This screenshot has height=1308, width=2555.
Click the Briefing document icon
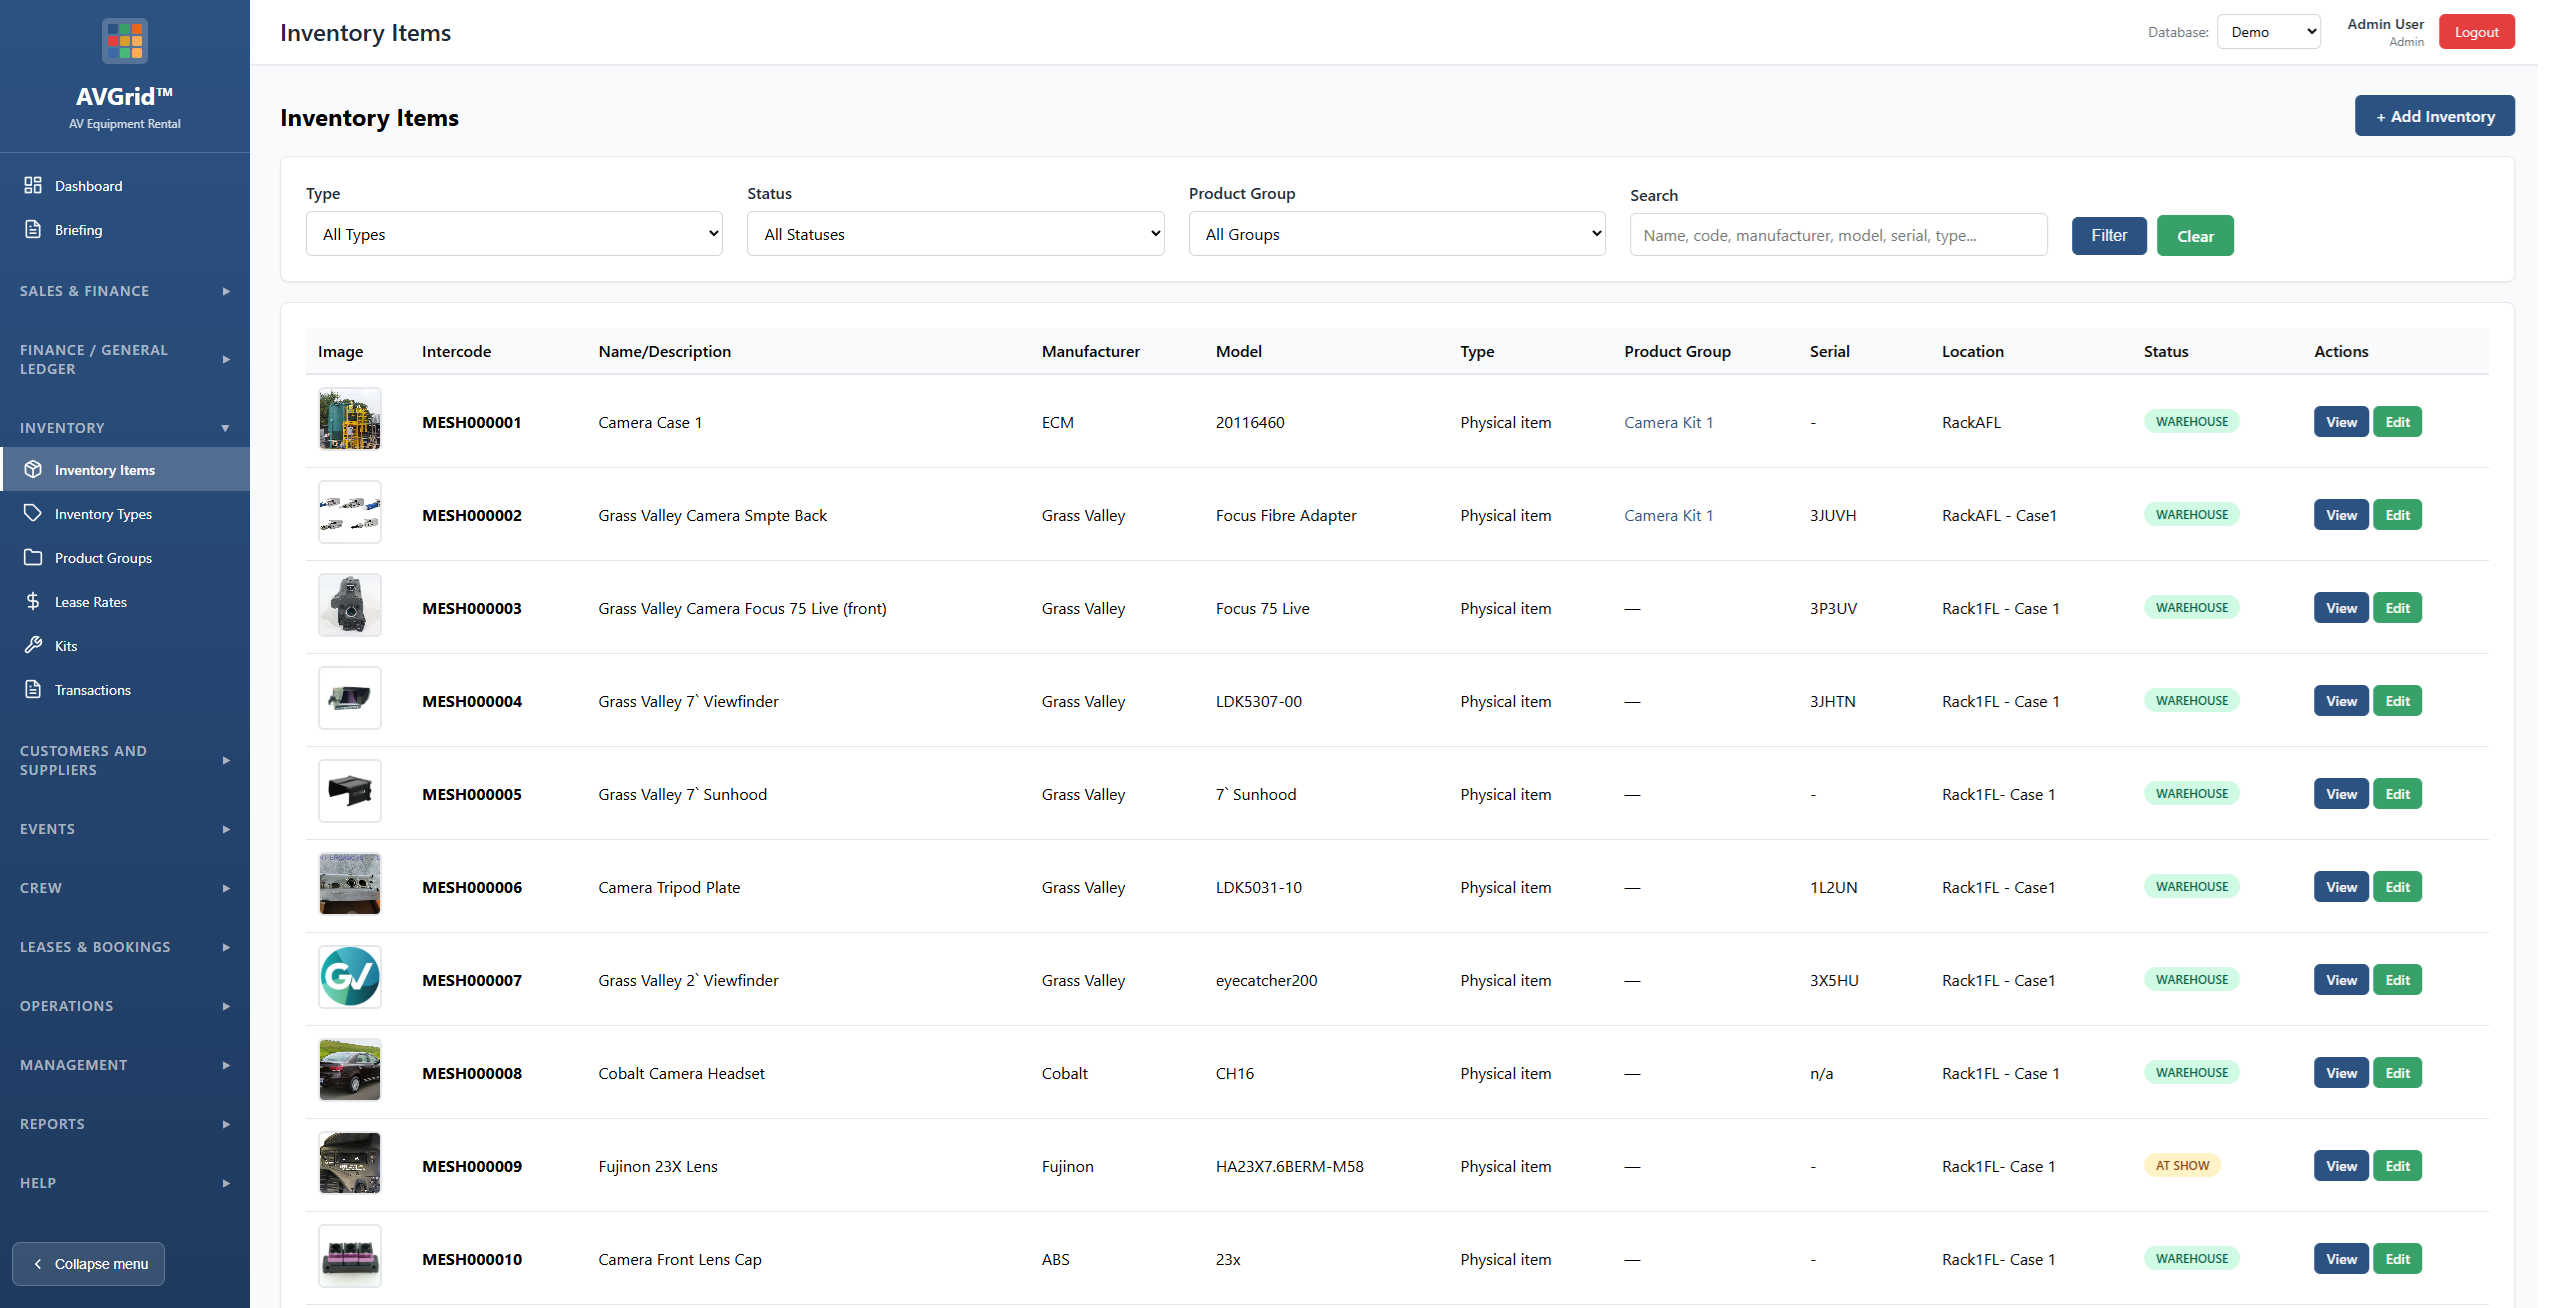[33, 229]
